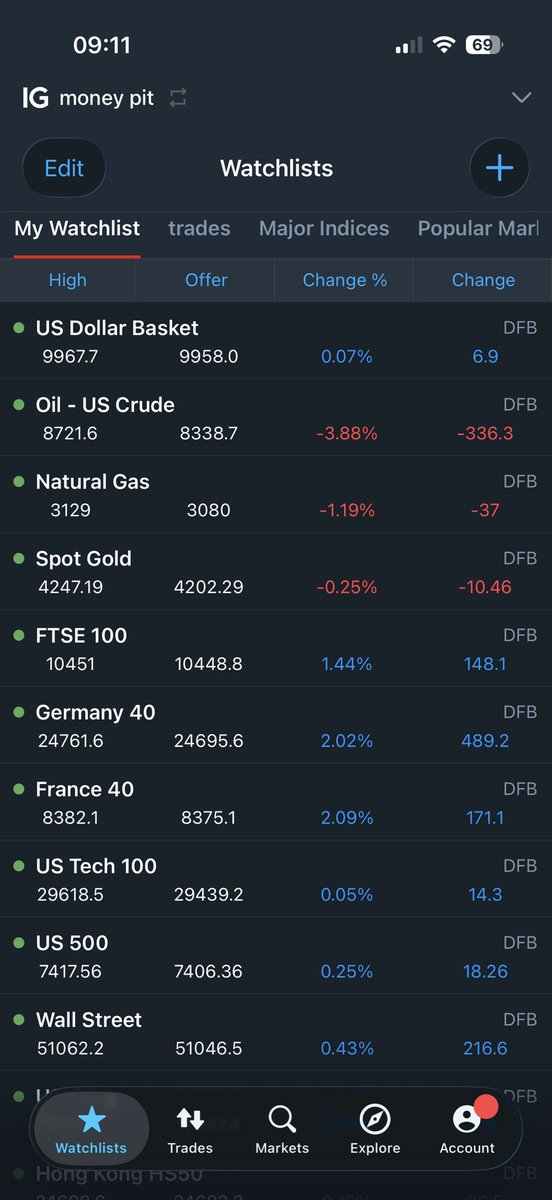The image size is (552, 1200).
Task: Open the Trades arrows icon in bottom bar
Action: [x=190, y=1119]
